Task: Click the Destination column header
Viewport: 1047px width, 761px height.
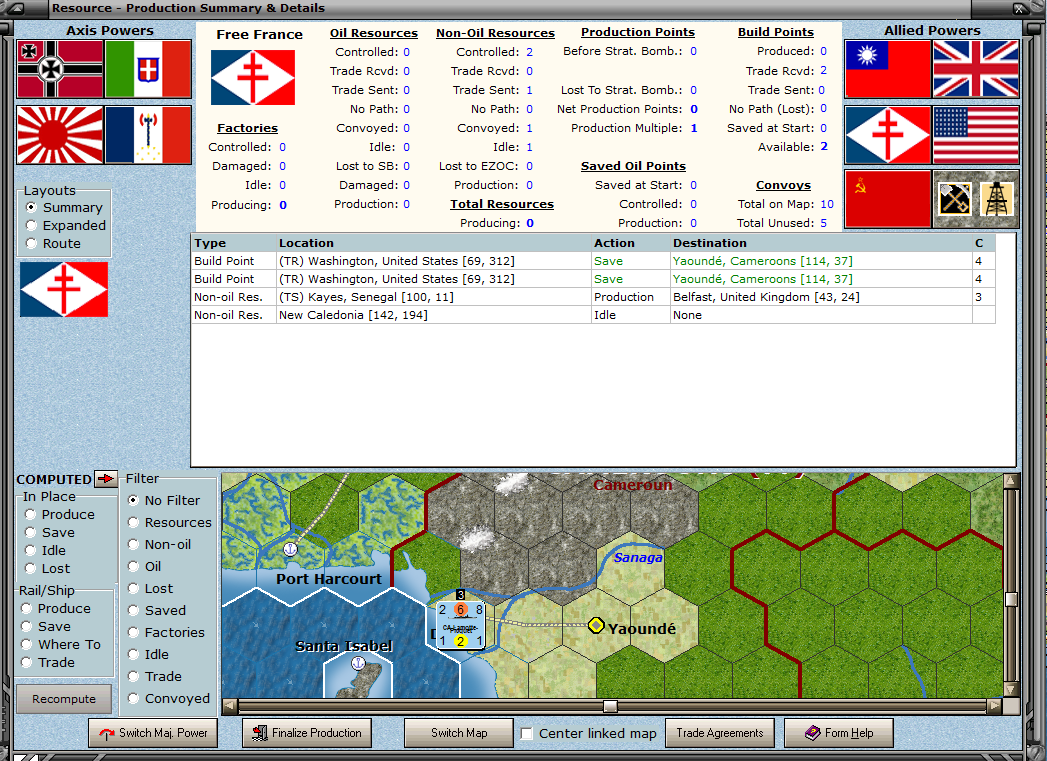Action: [x=821, y=243]
